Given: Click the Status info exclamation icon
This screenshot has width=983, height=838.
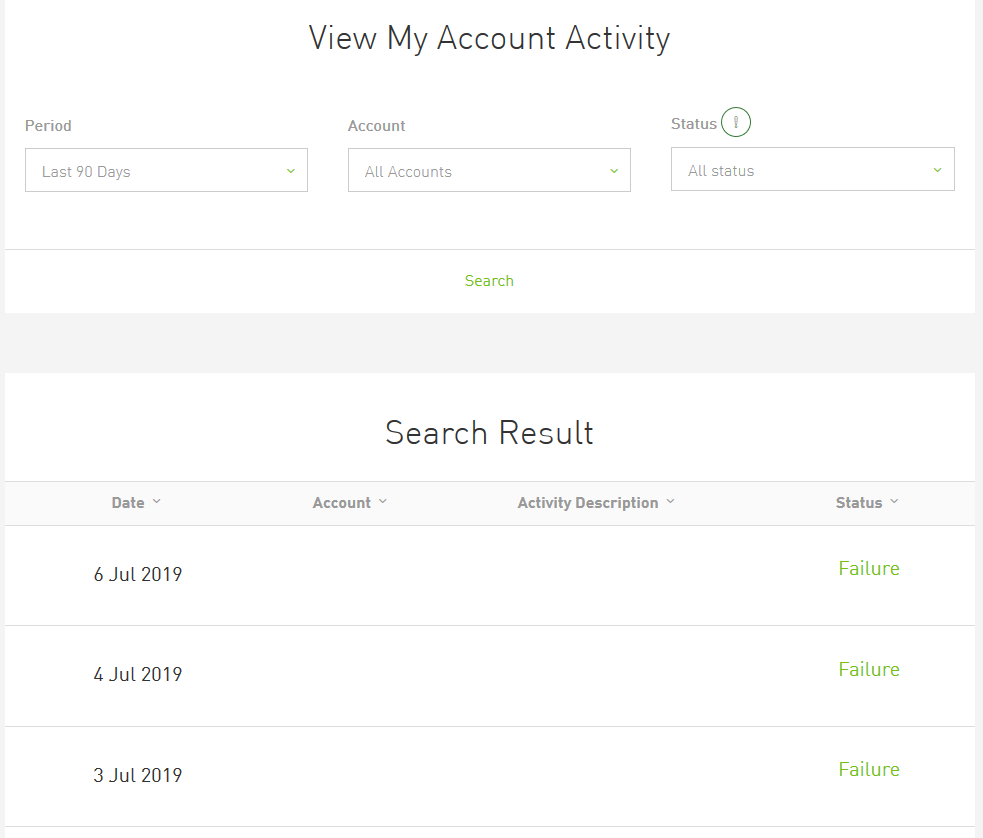Looking at the screenshot, I should point(735,122).
